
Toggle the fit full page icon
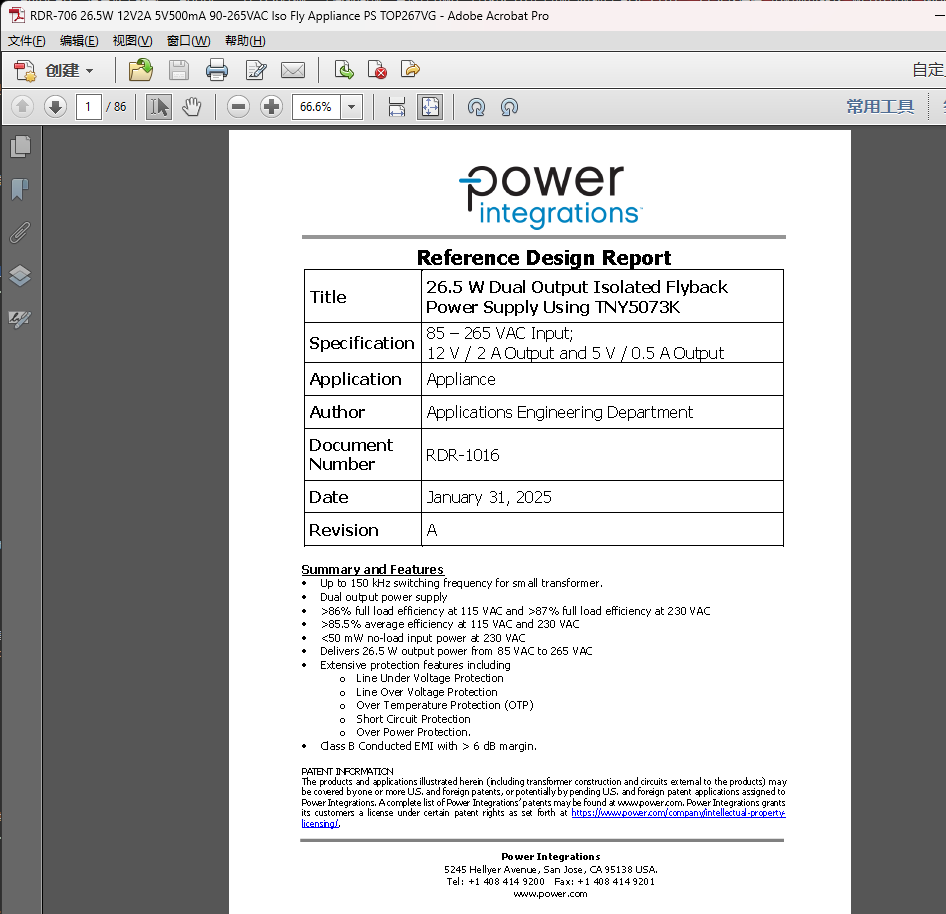430,107
